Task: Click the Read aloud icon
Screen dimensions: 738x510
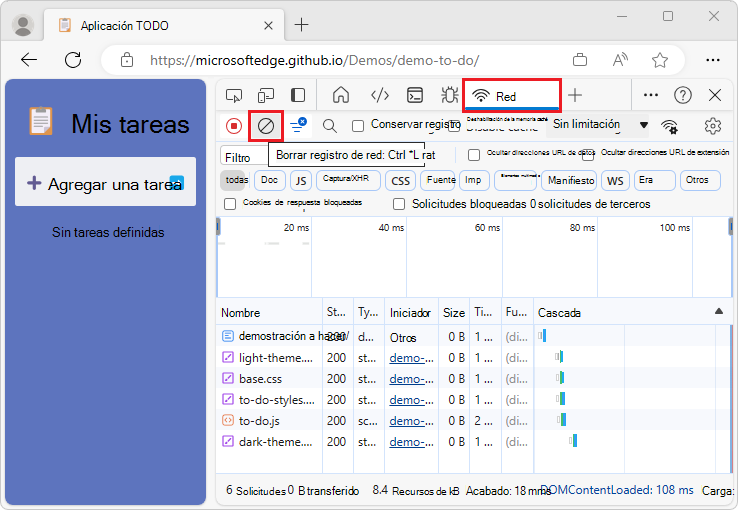Action: (x=620, y=60)
